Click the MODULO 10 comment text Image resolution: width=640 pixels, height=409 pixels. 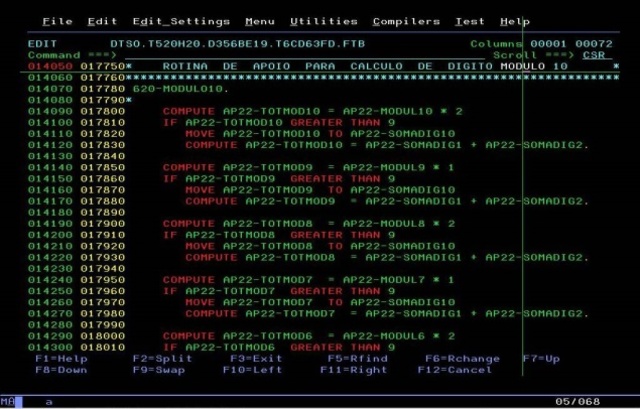pyautogui.click(x=533, y=66)
